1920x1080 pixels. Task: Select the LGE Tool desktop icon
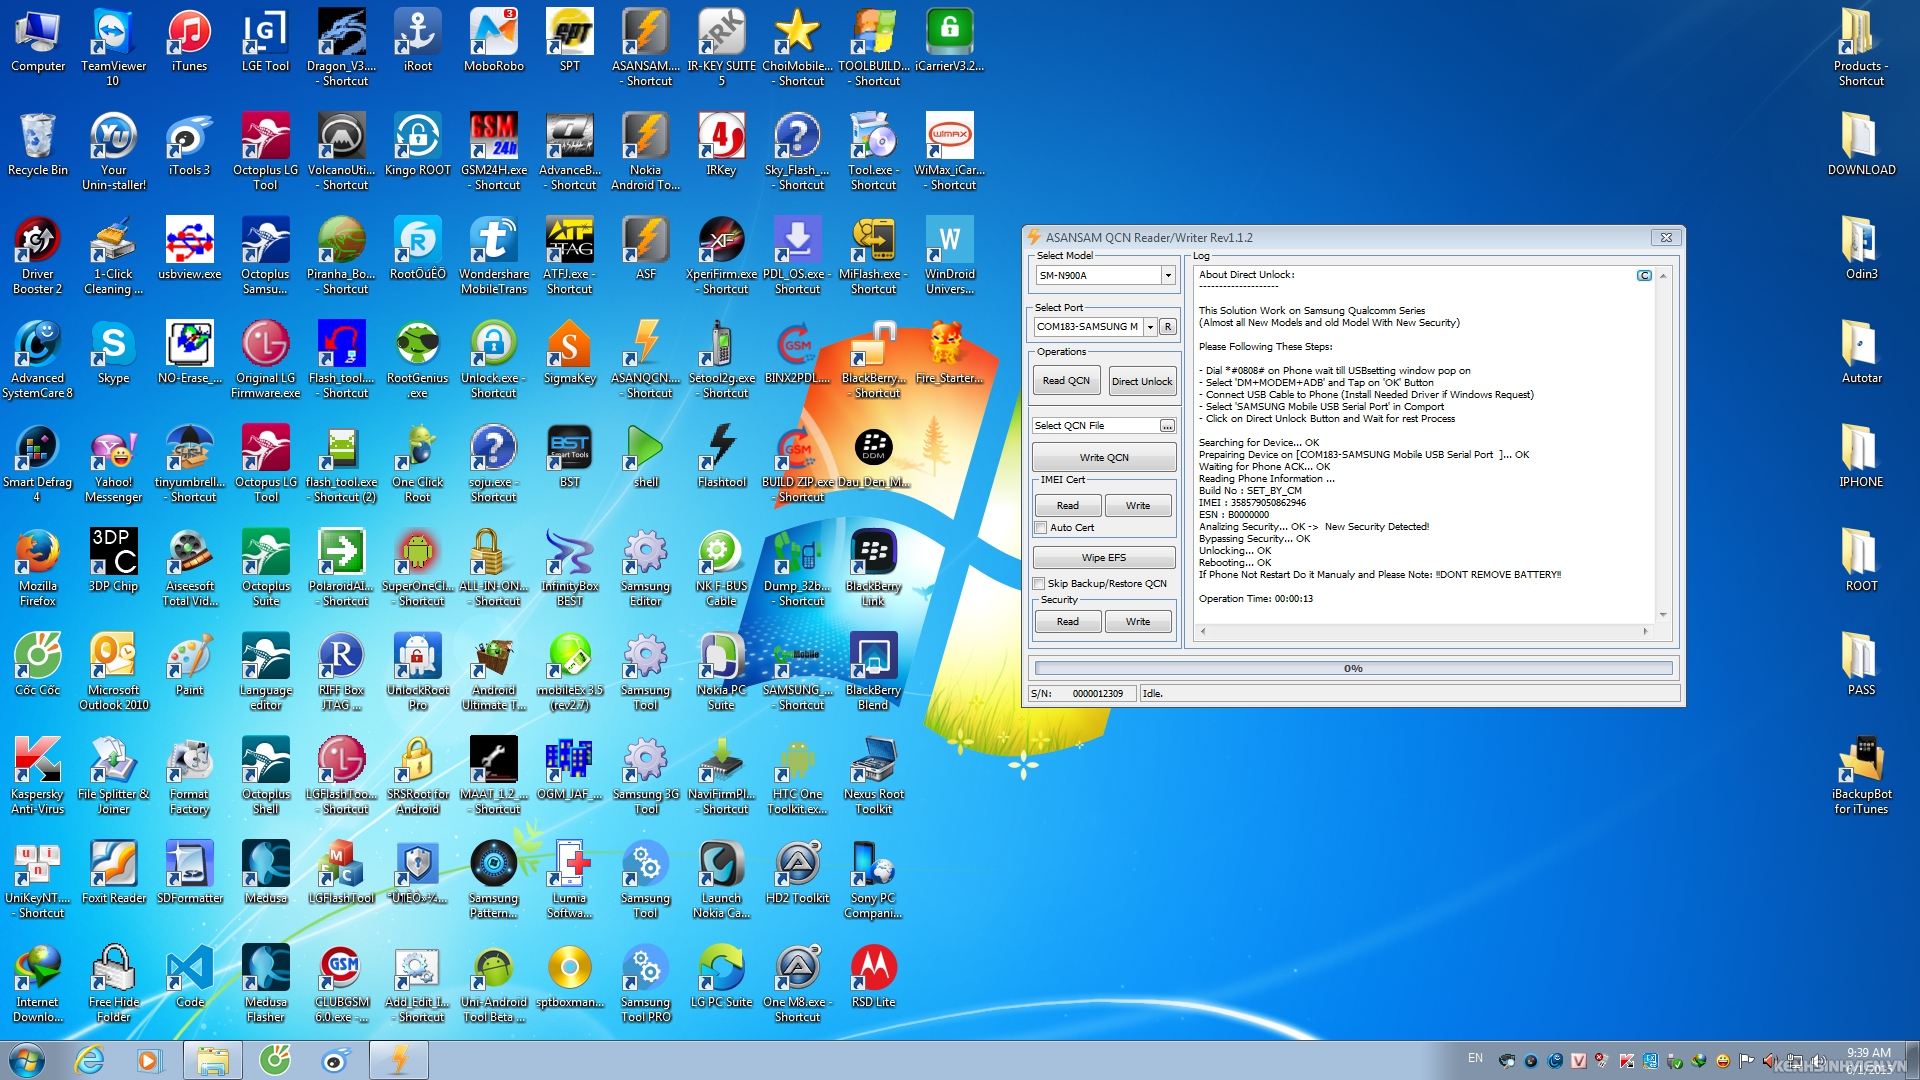pyautogui.click(x=265, y=40)
